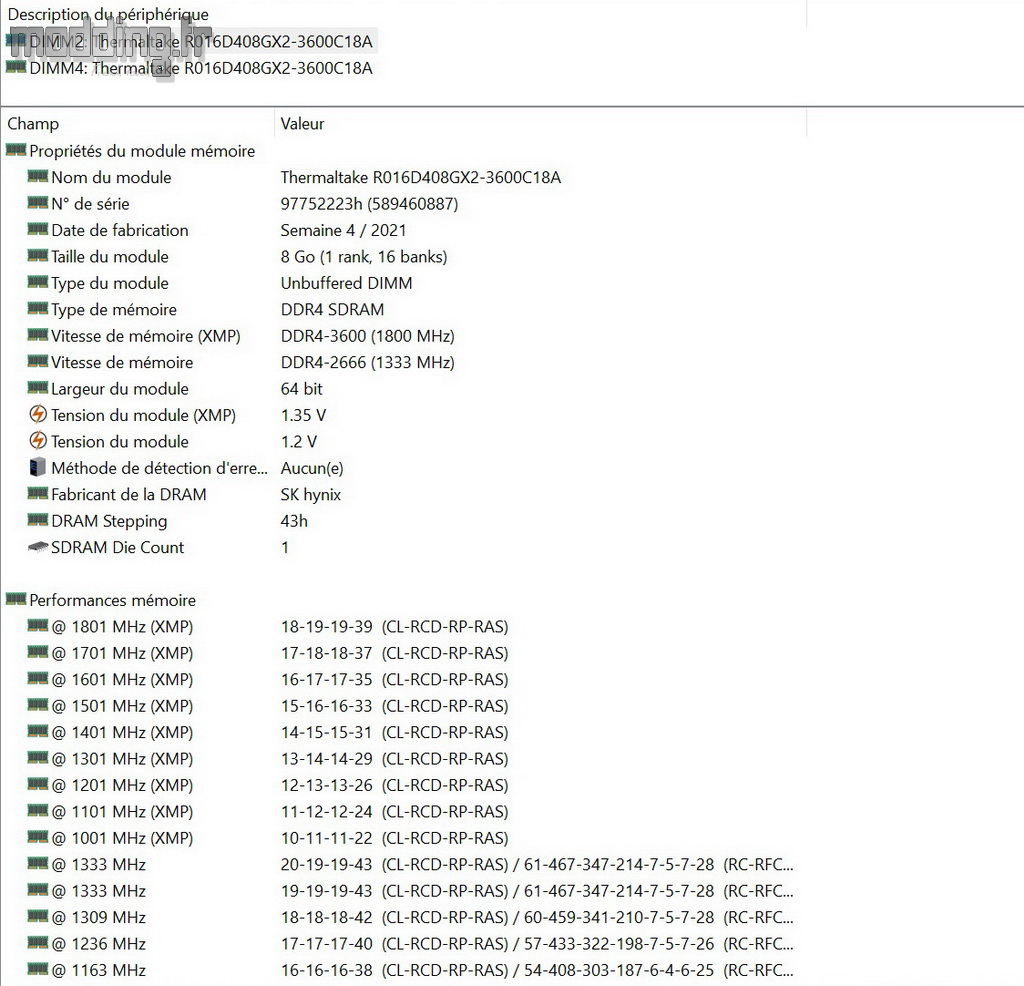Image resolution: width=1024 pixels, height=986 pixels.
Task: Select the @ 1101 MHz (XMP) row
Action: tap(122, 812)
